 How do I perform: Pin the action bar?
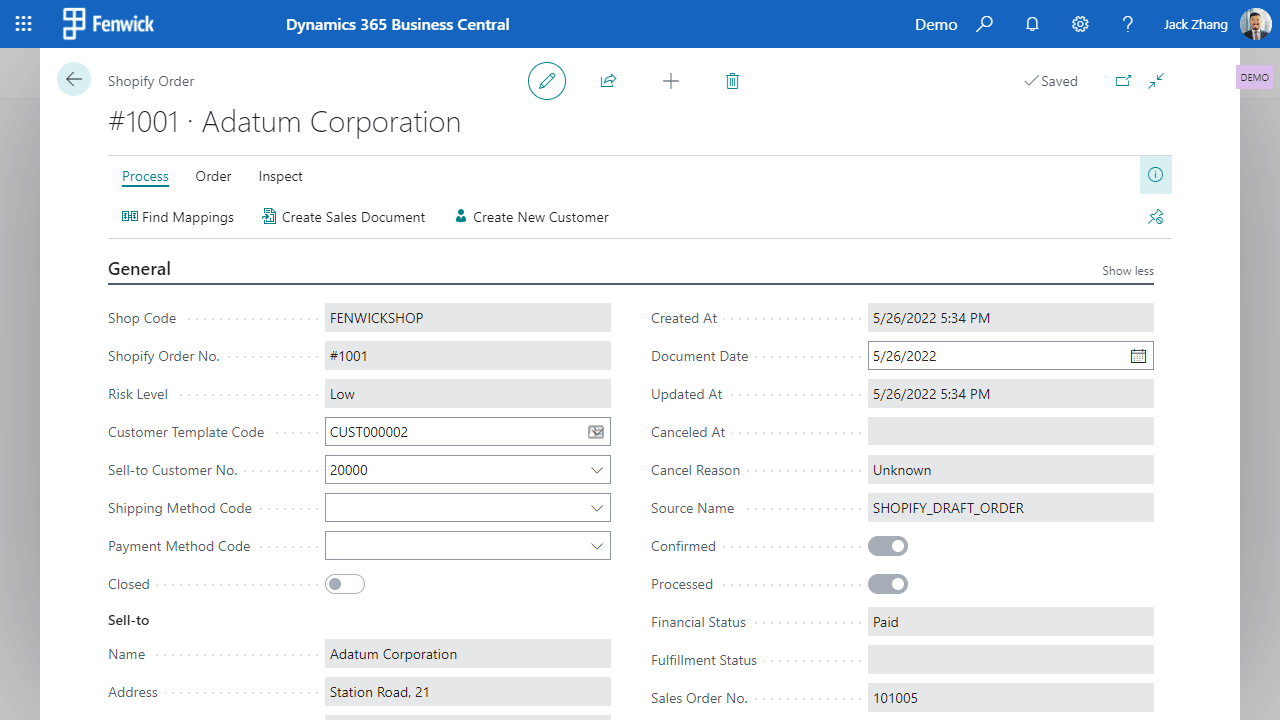click(x=1156, y=217)
